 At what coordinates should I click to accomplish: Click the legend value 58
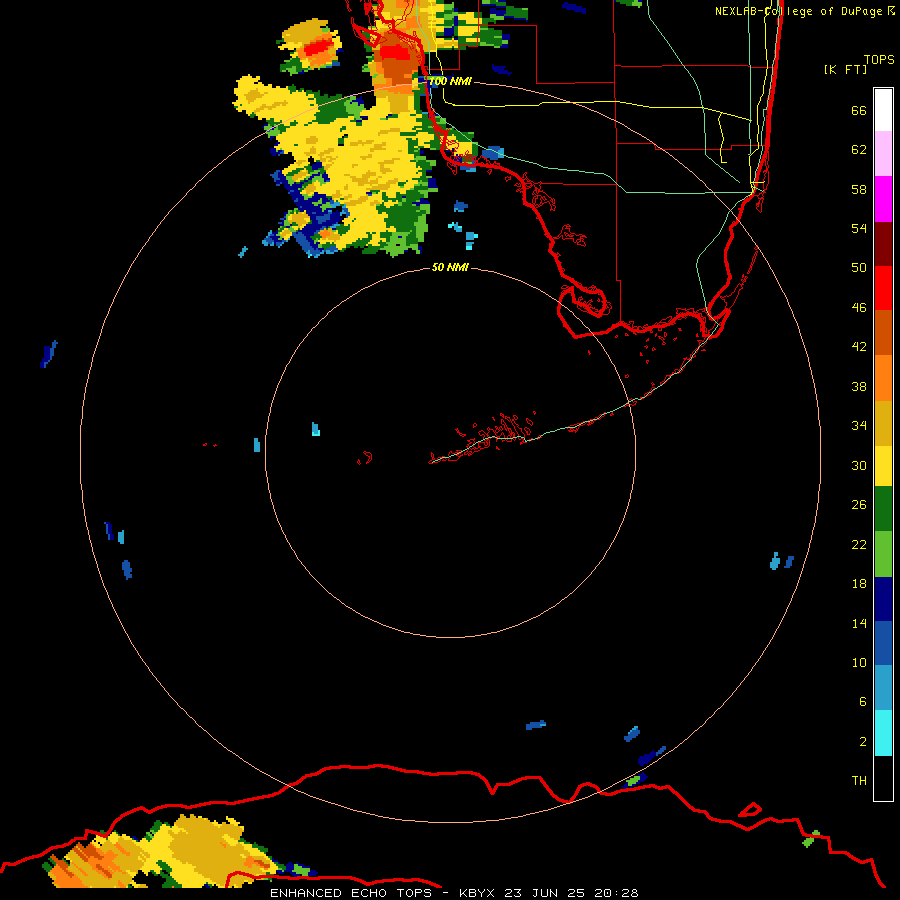859,189
